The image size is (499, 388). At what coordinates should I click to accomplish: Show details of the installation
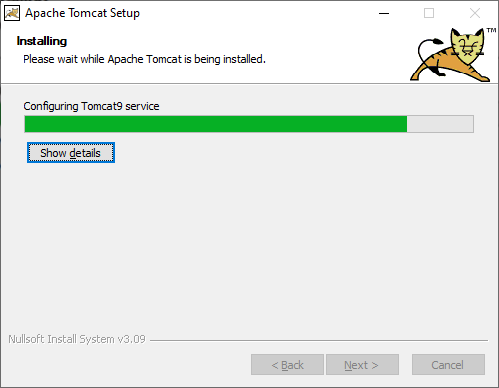click(x=71, y=153)
